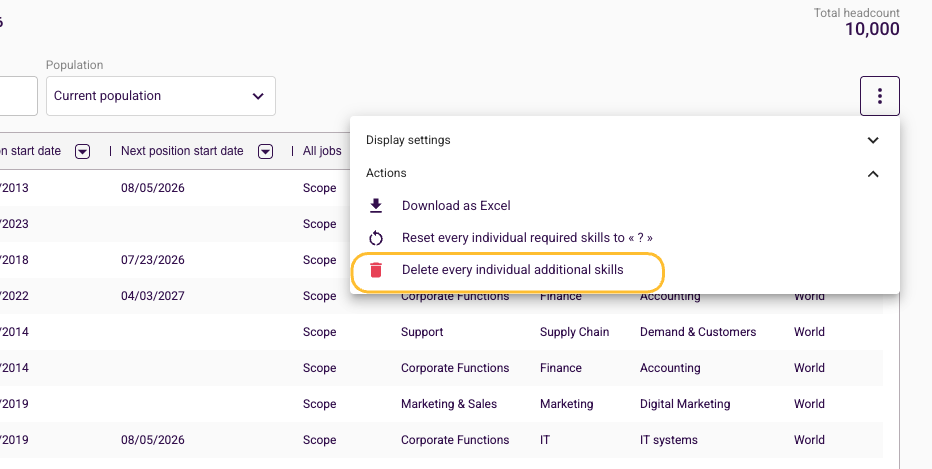Click the Marketing cell in Digital Marketing row
The image size is (932, 469).
coord(566,404)
